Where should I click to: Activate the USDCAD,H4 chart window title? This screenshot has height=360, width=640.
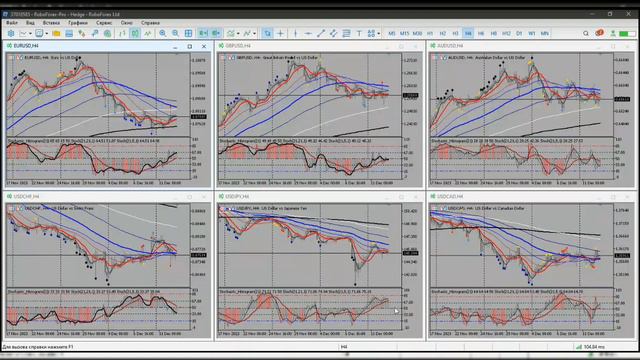point(450,196)
